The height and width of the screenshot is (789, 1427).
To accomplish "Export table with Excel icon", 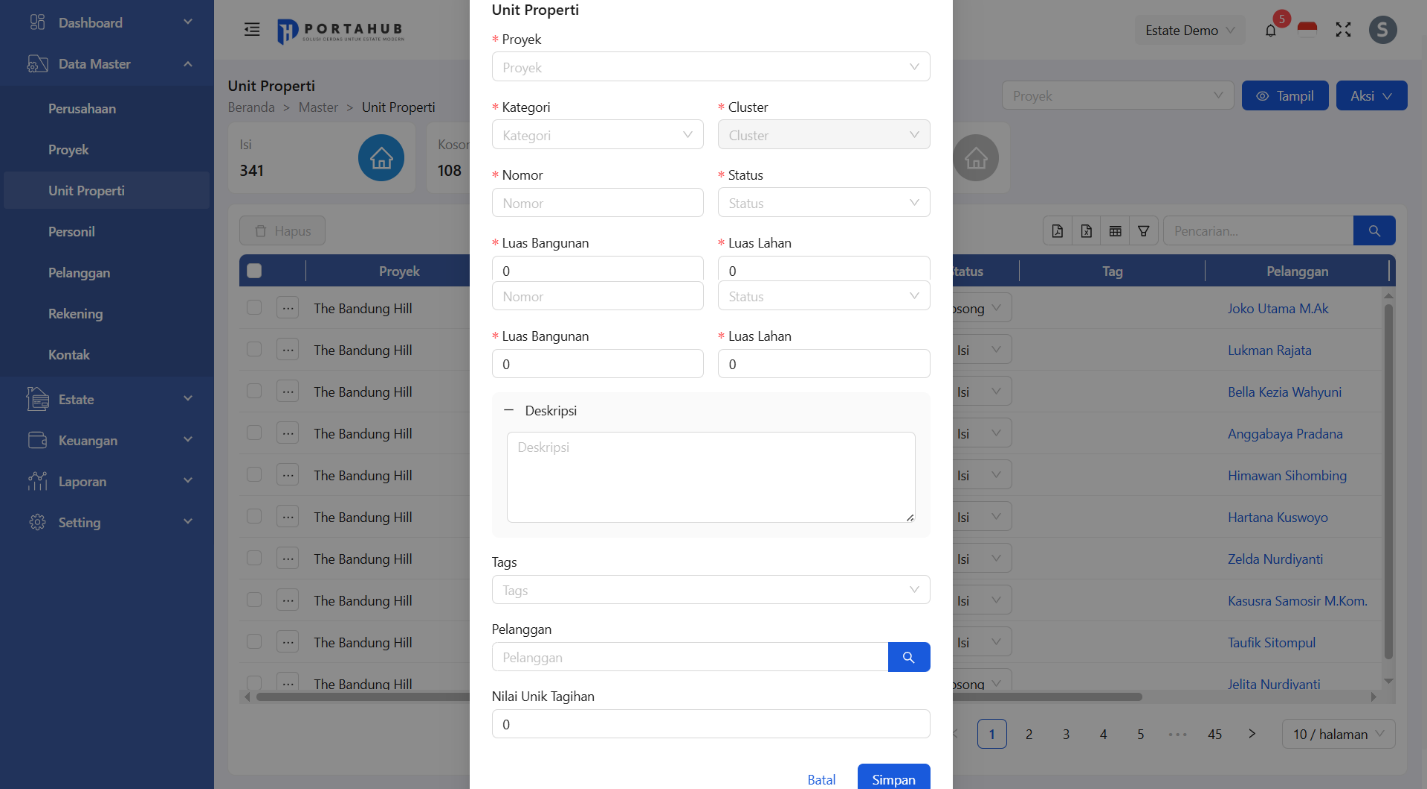I will click(1086, 231).
